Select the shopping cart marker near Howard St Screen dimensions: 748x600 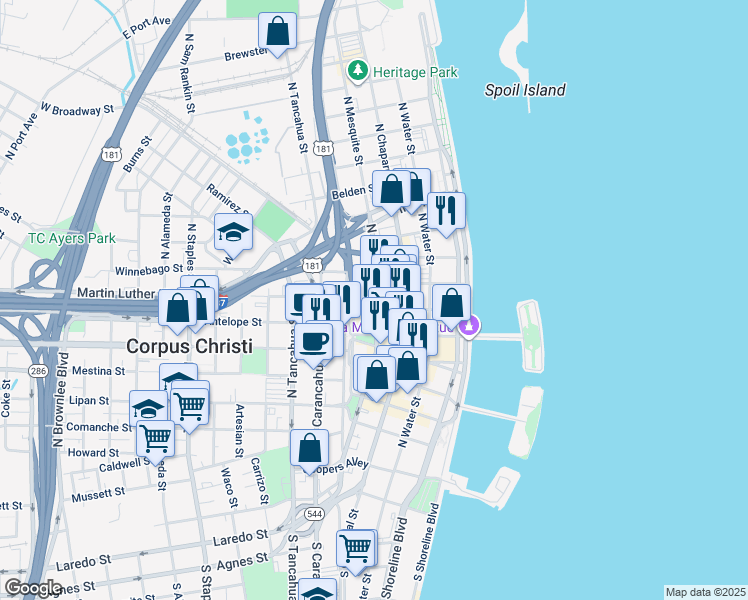click(x=155, y=439)
